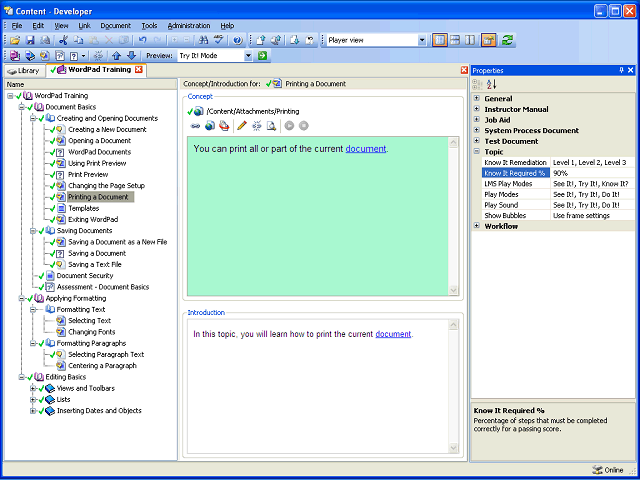Screen dimensions: 640x480
Task: Click the Show Bubbles value field
Action: click(x=593, y=216)
